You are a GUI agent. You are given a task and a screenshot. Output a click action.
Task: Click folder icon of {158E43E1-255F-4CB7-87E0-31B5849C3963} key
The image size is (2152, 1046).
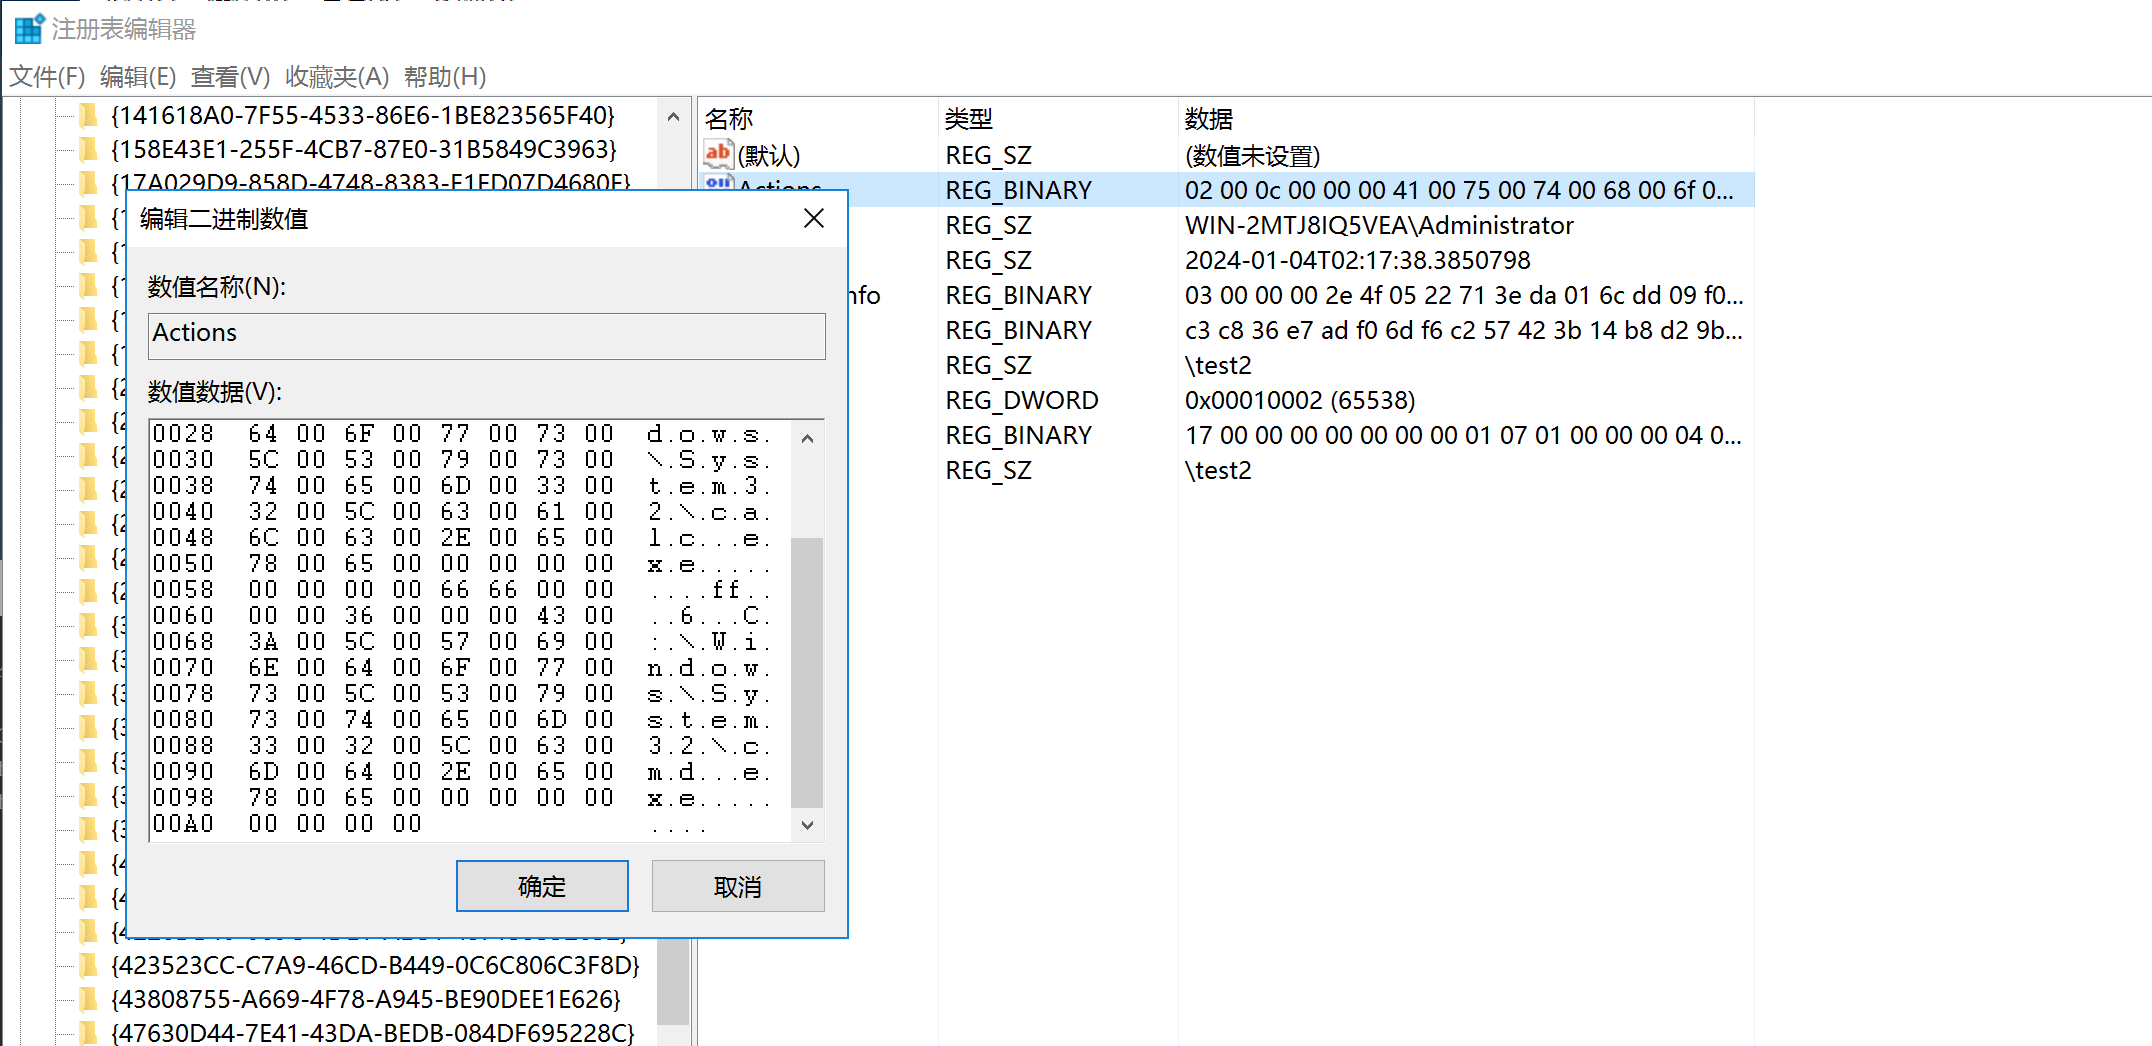[x=89, y=150]
